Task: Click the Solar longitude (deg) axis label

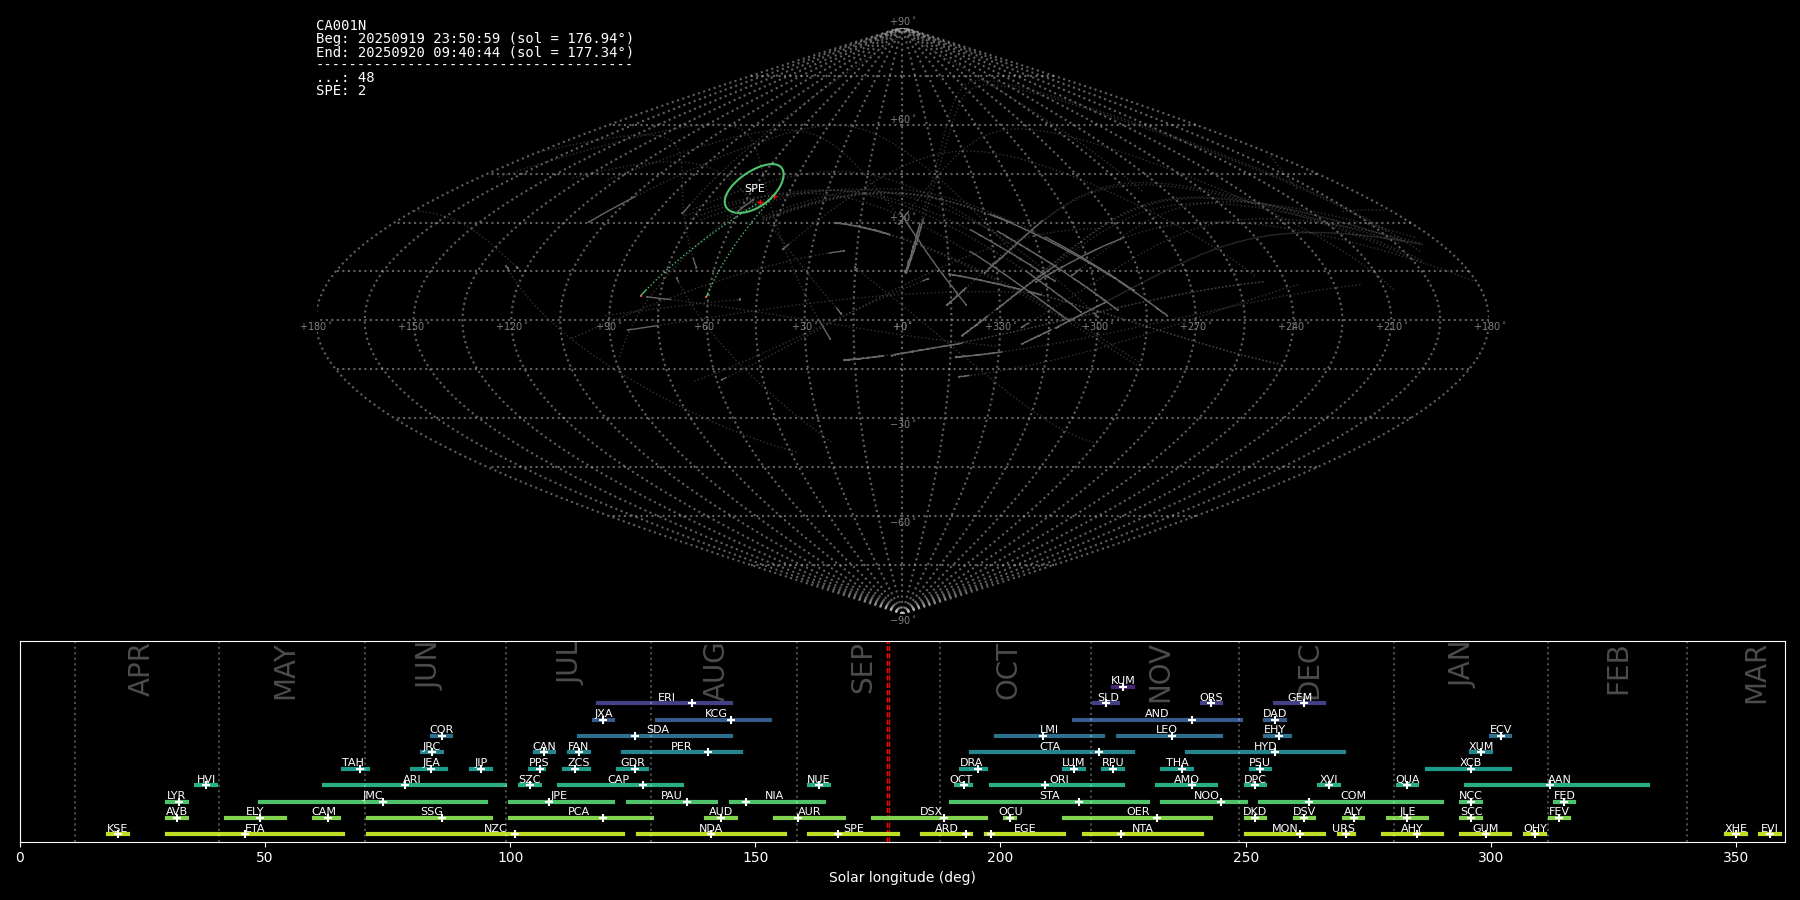Action: pyautogui.click(x=902, y=877)
